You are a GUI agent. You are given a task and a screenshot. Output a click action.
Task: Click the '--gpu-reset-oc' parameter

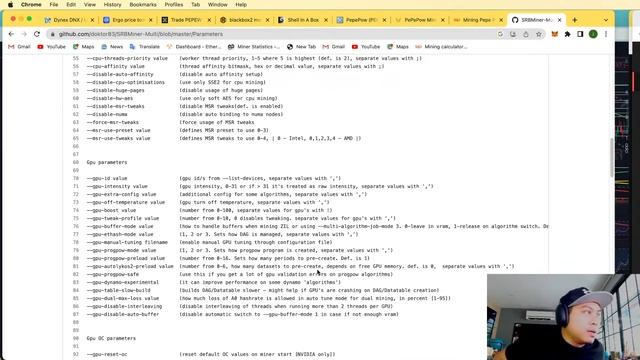107,354
